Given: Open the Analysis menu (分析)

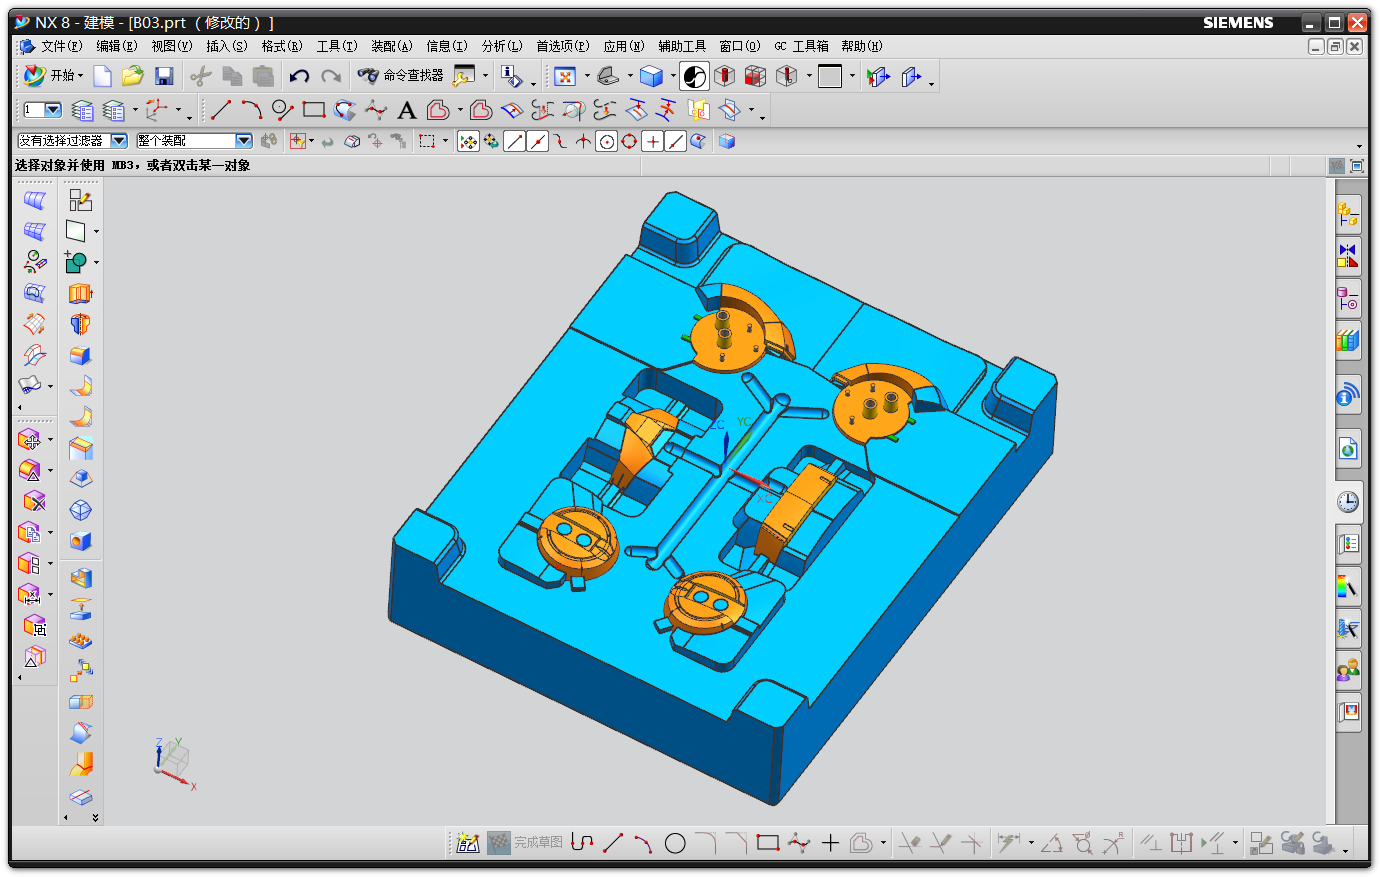Looking at the screenshot, I should tap(501, 46).
